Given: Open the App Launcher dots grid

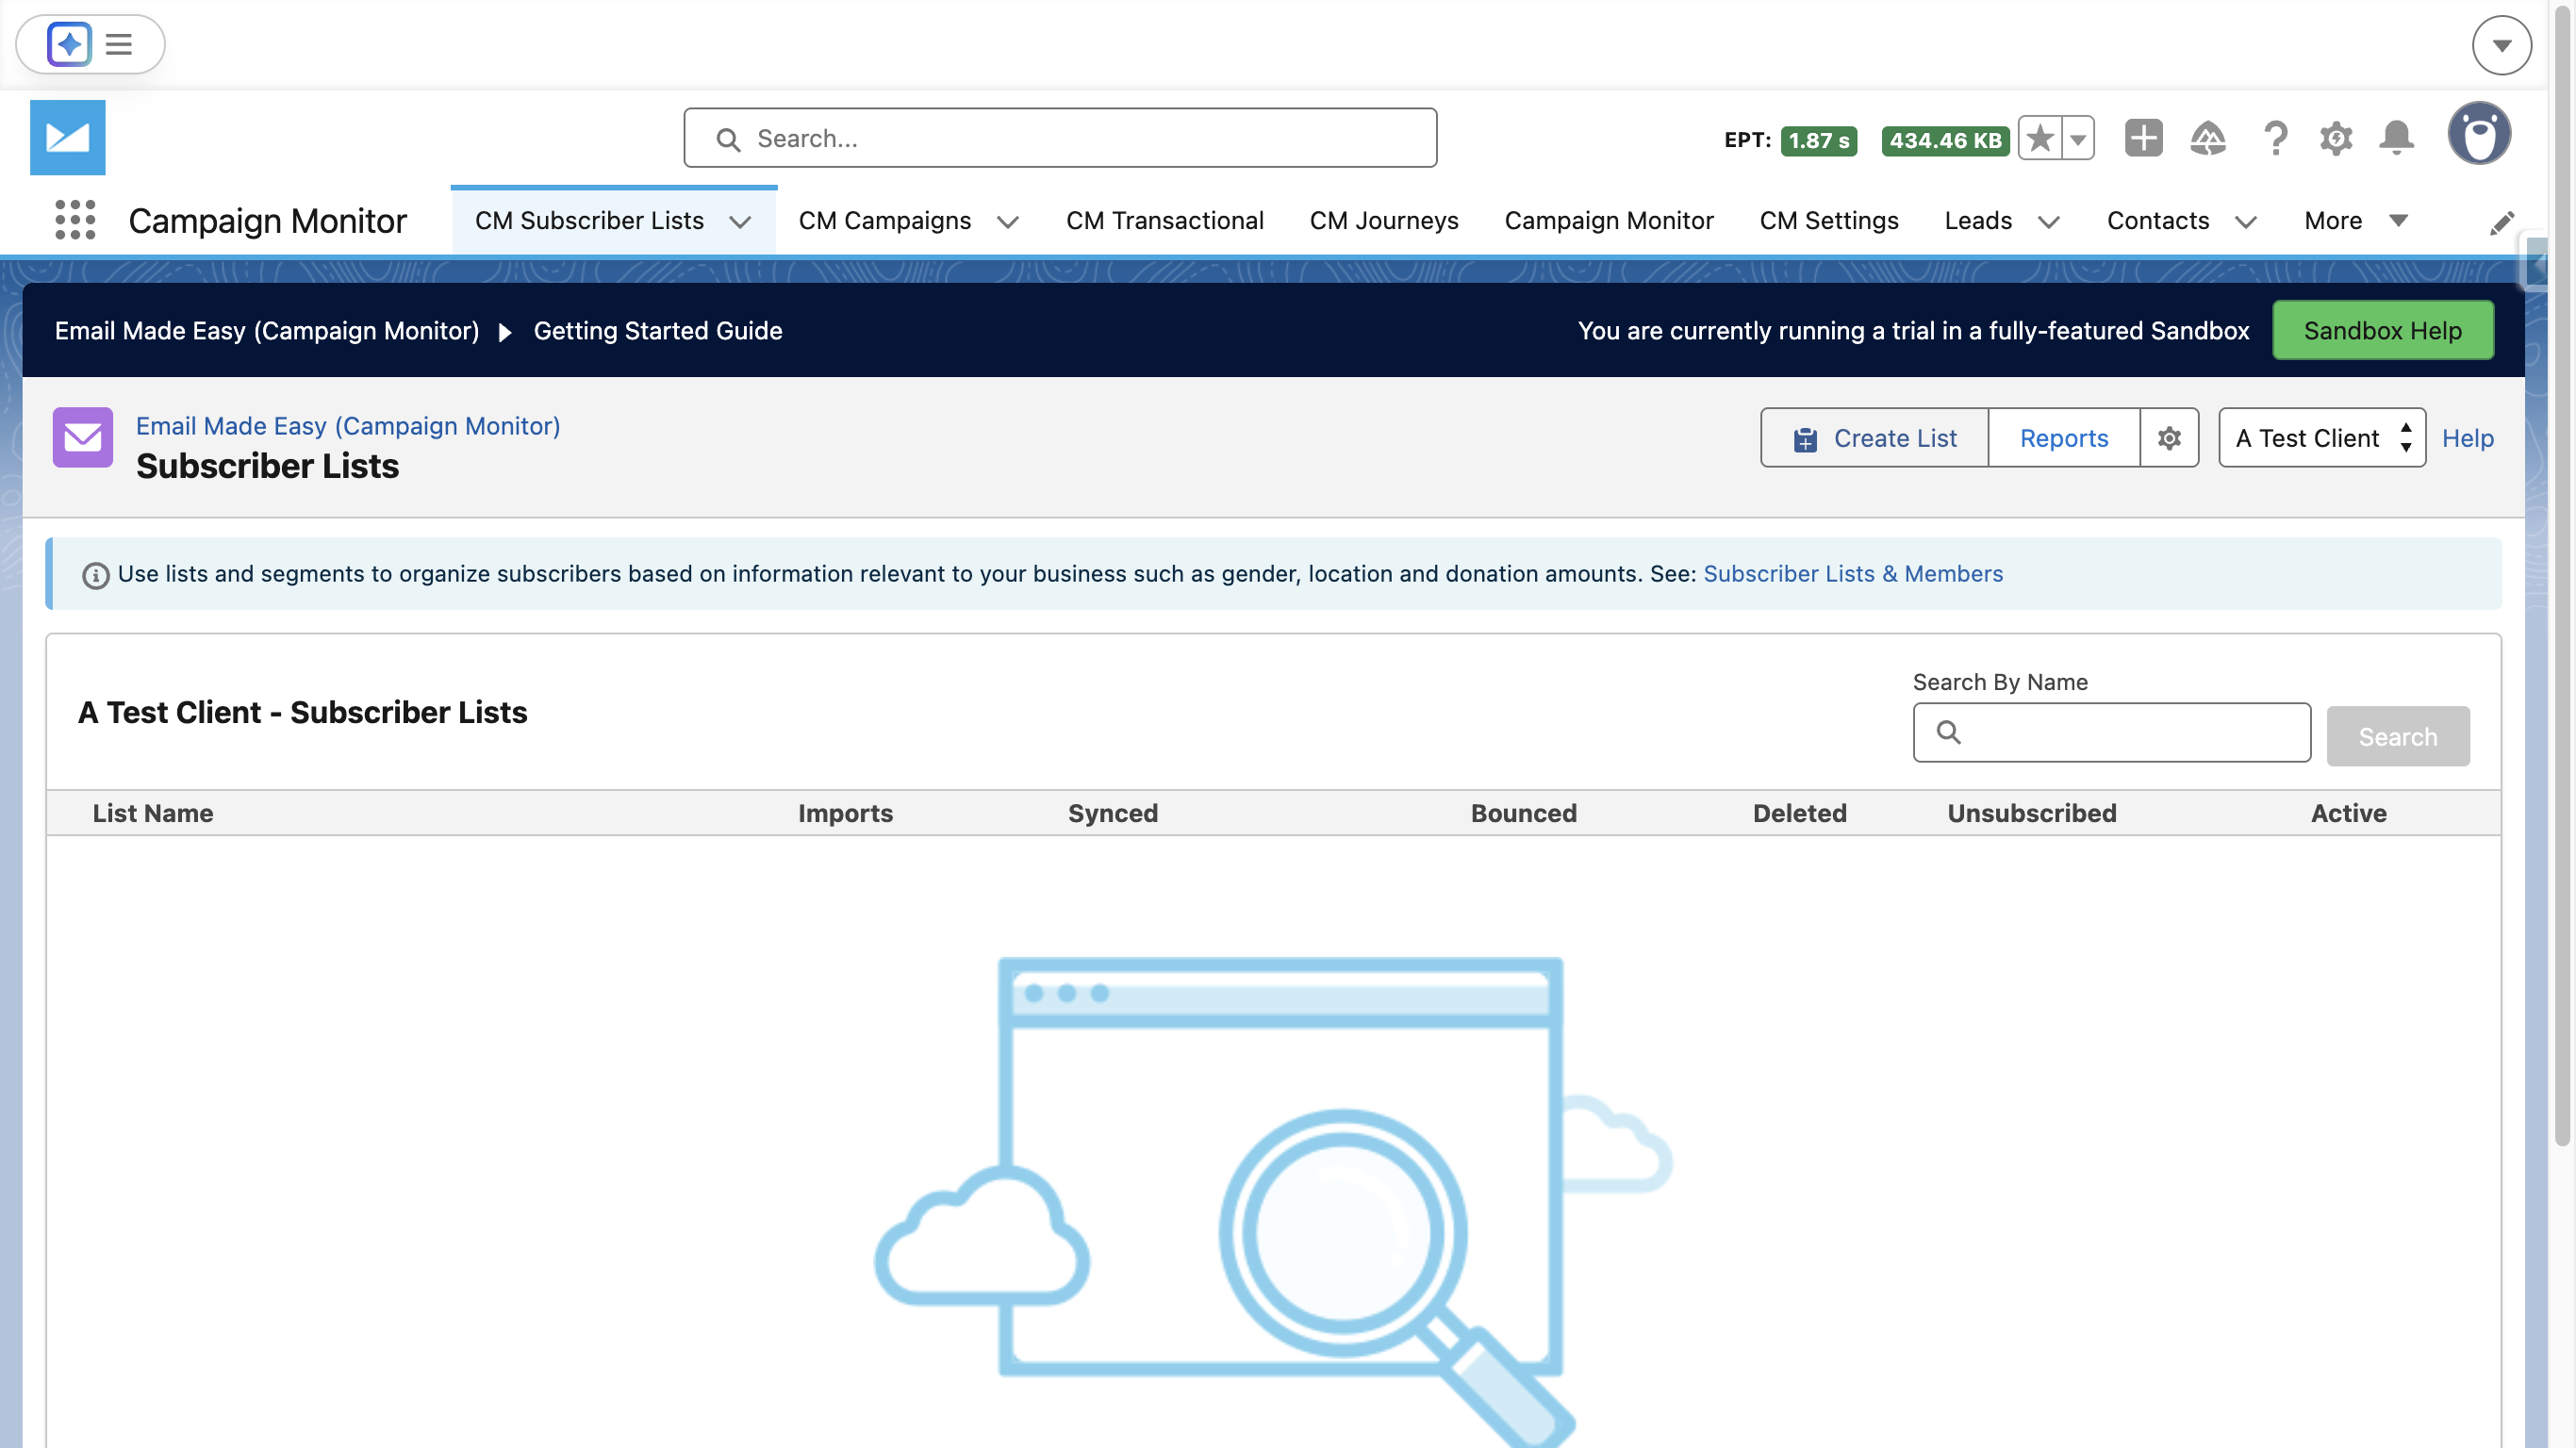Looking at the screenshot, I should tap(75, 220).
